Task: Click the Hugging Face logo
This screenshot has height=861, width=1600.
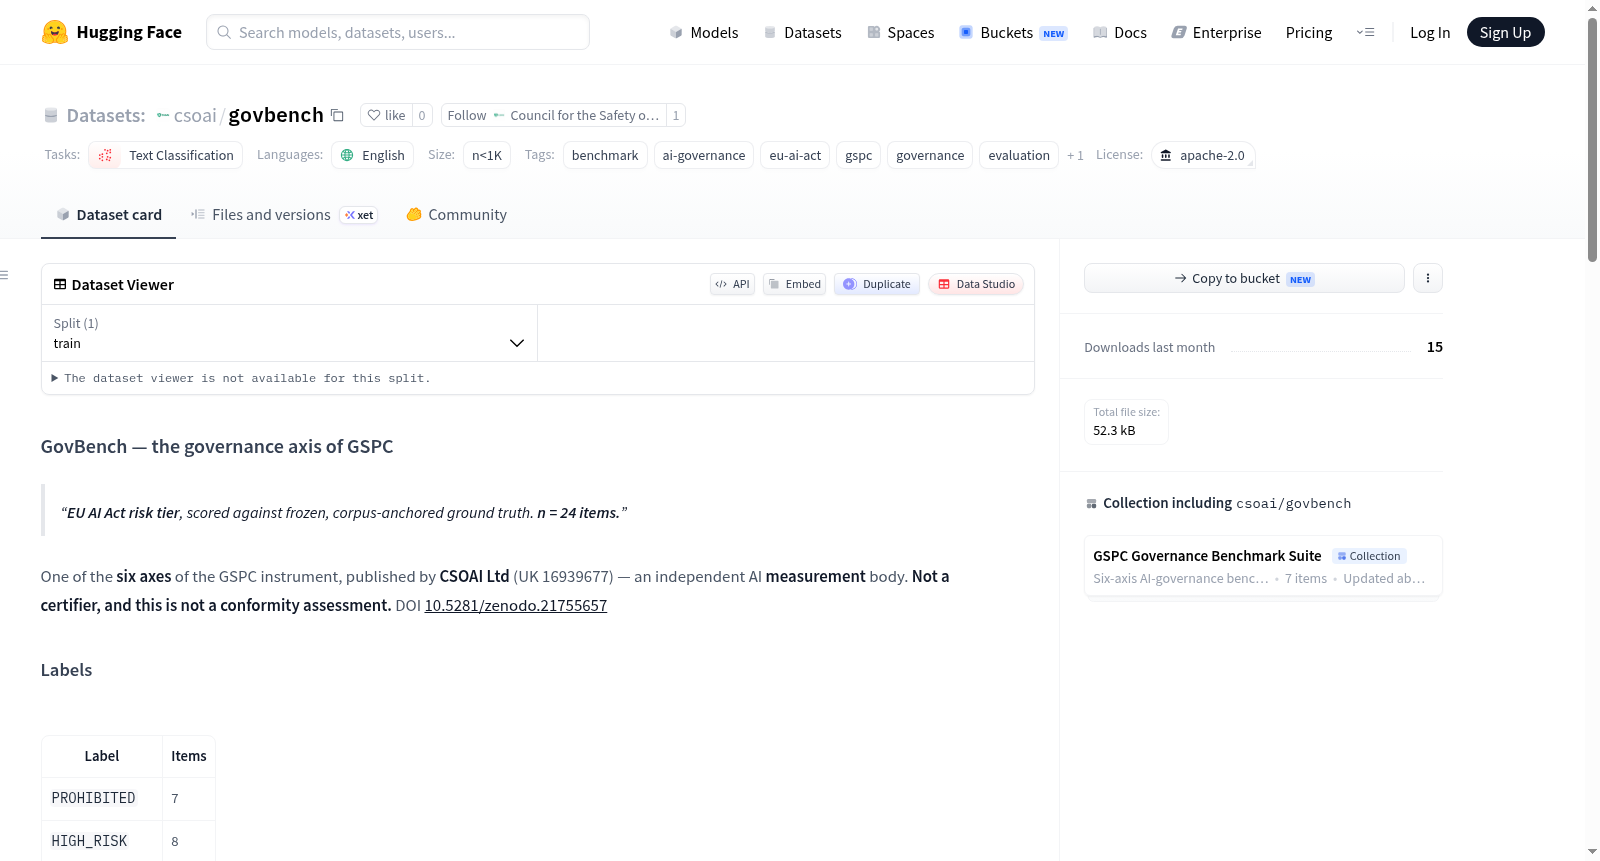Action: (111, 32)
